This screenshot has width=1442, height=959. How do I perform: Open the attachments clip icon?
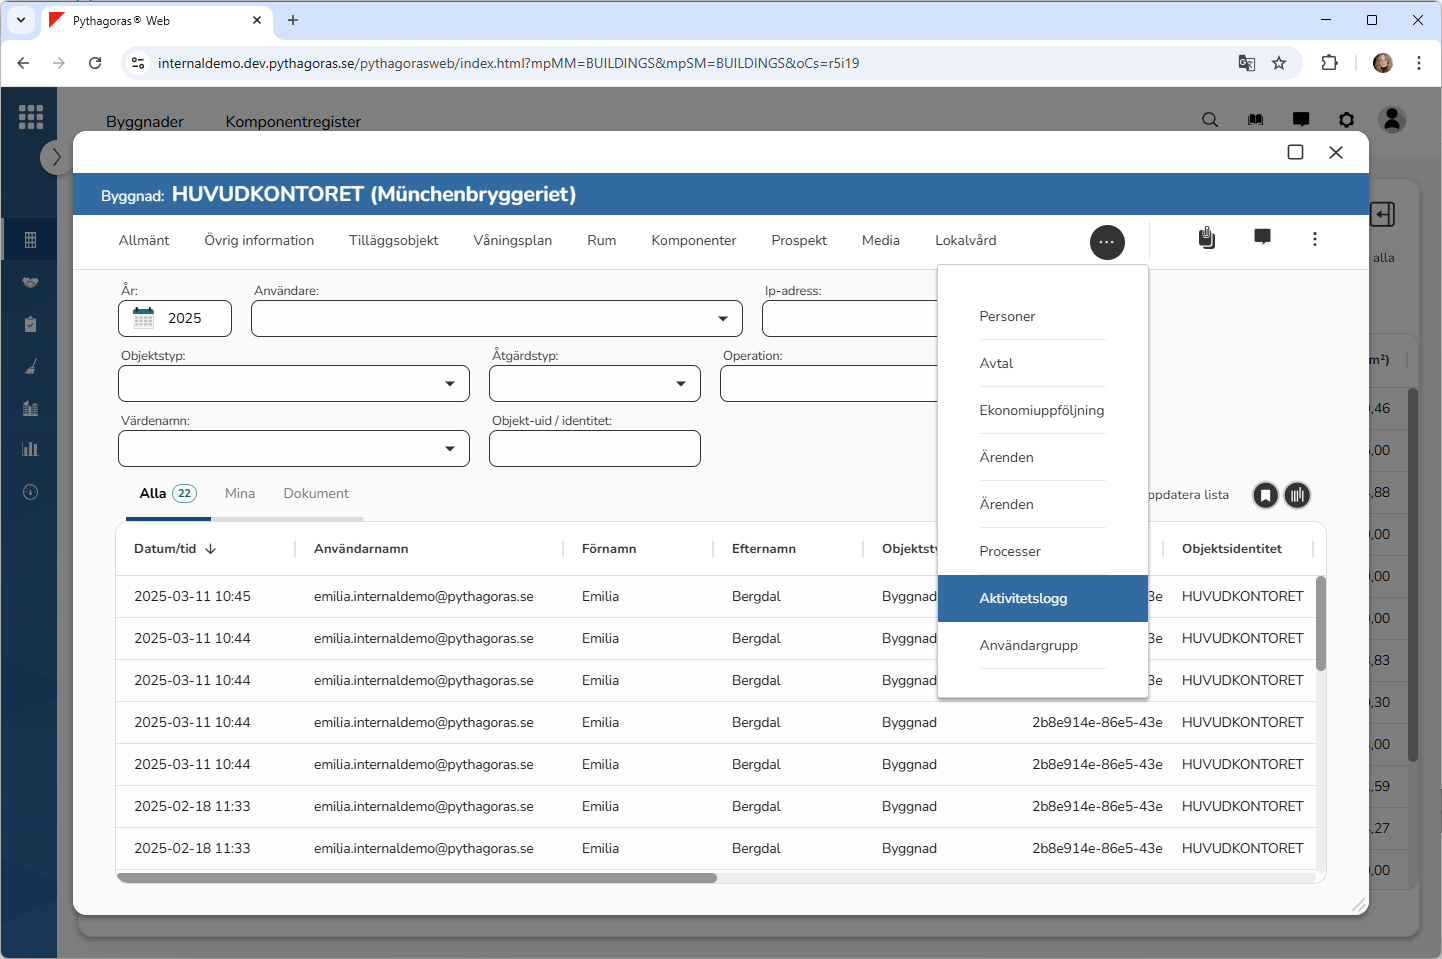coord(1207,238)
